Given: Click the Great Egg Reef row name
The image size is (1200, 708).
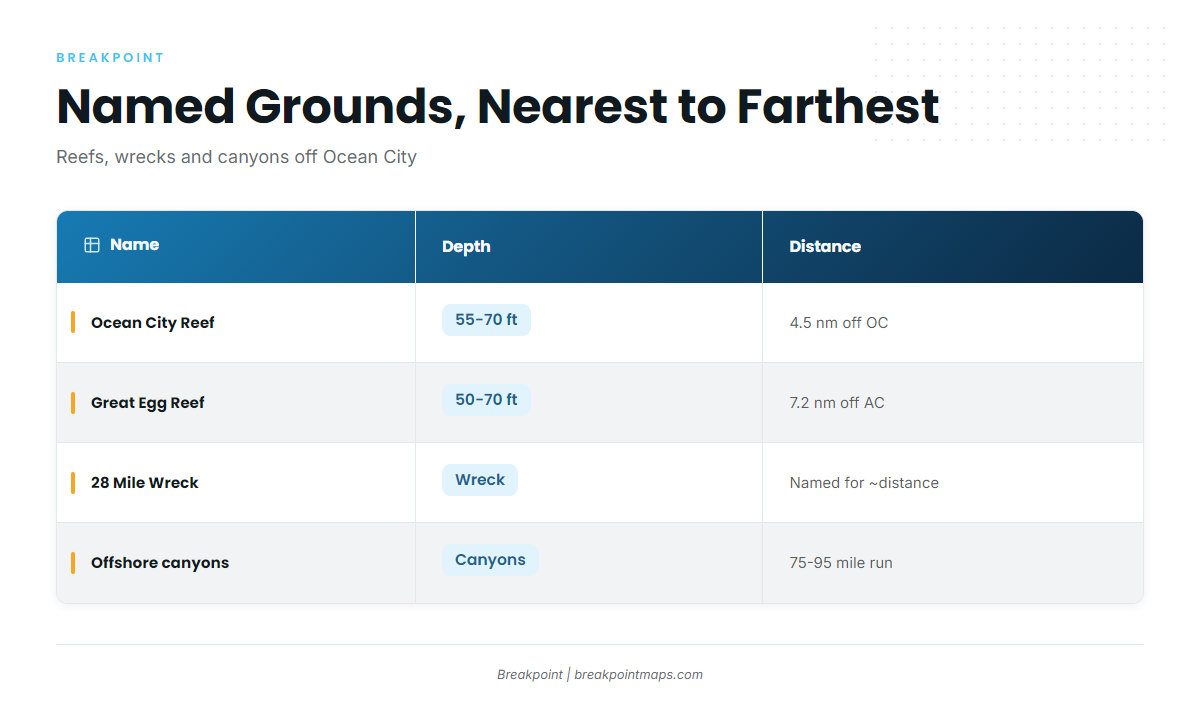Looking at the screenshot, I should coord(148,403).
